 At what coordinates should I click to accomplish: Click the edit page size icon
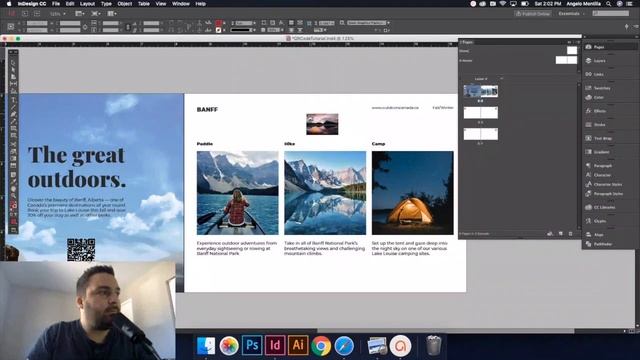point(550,234)
